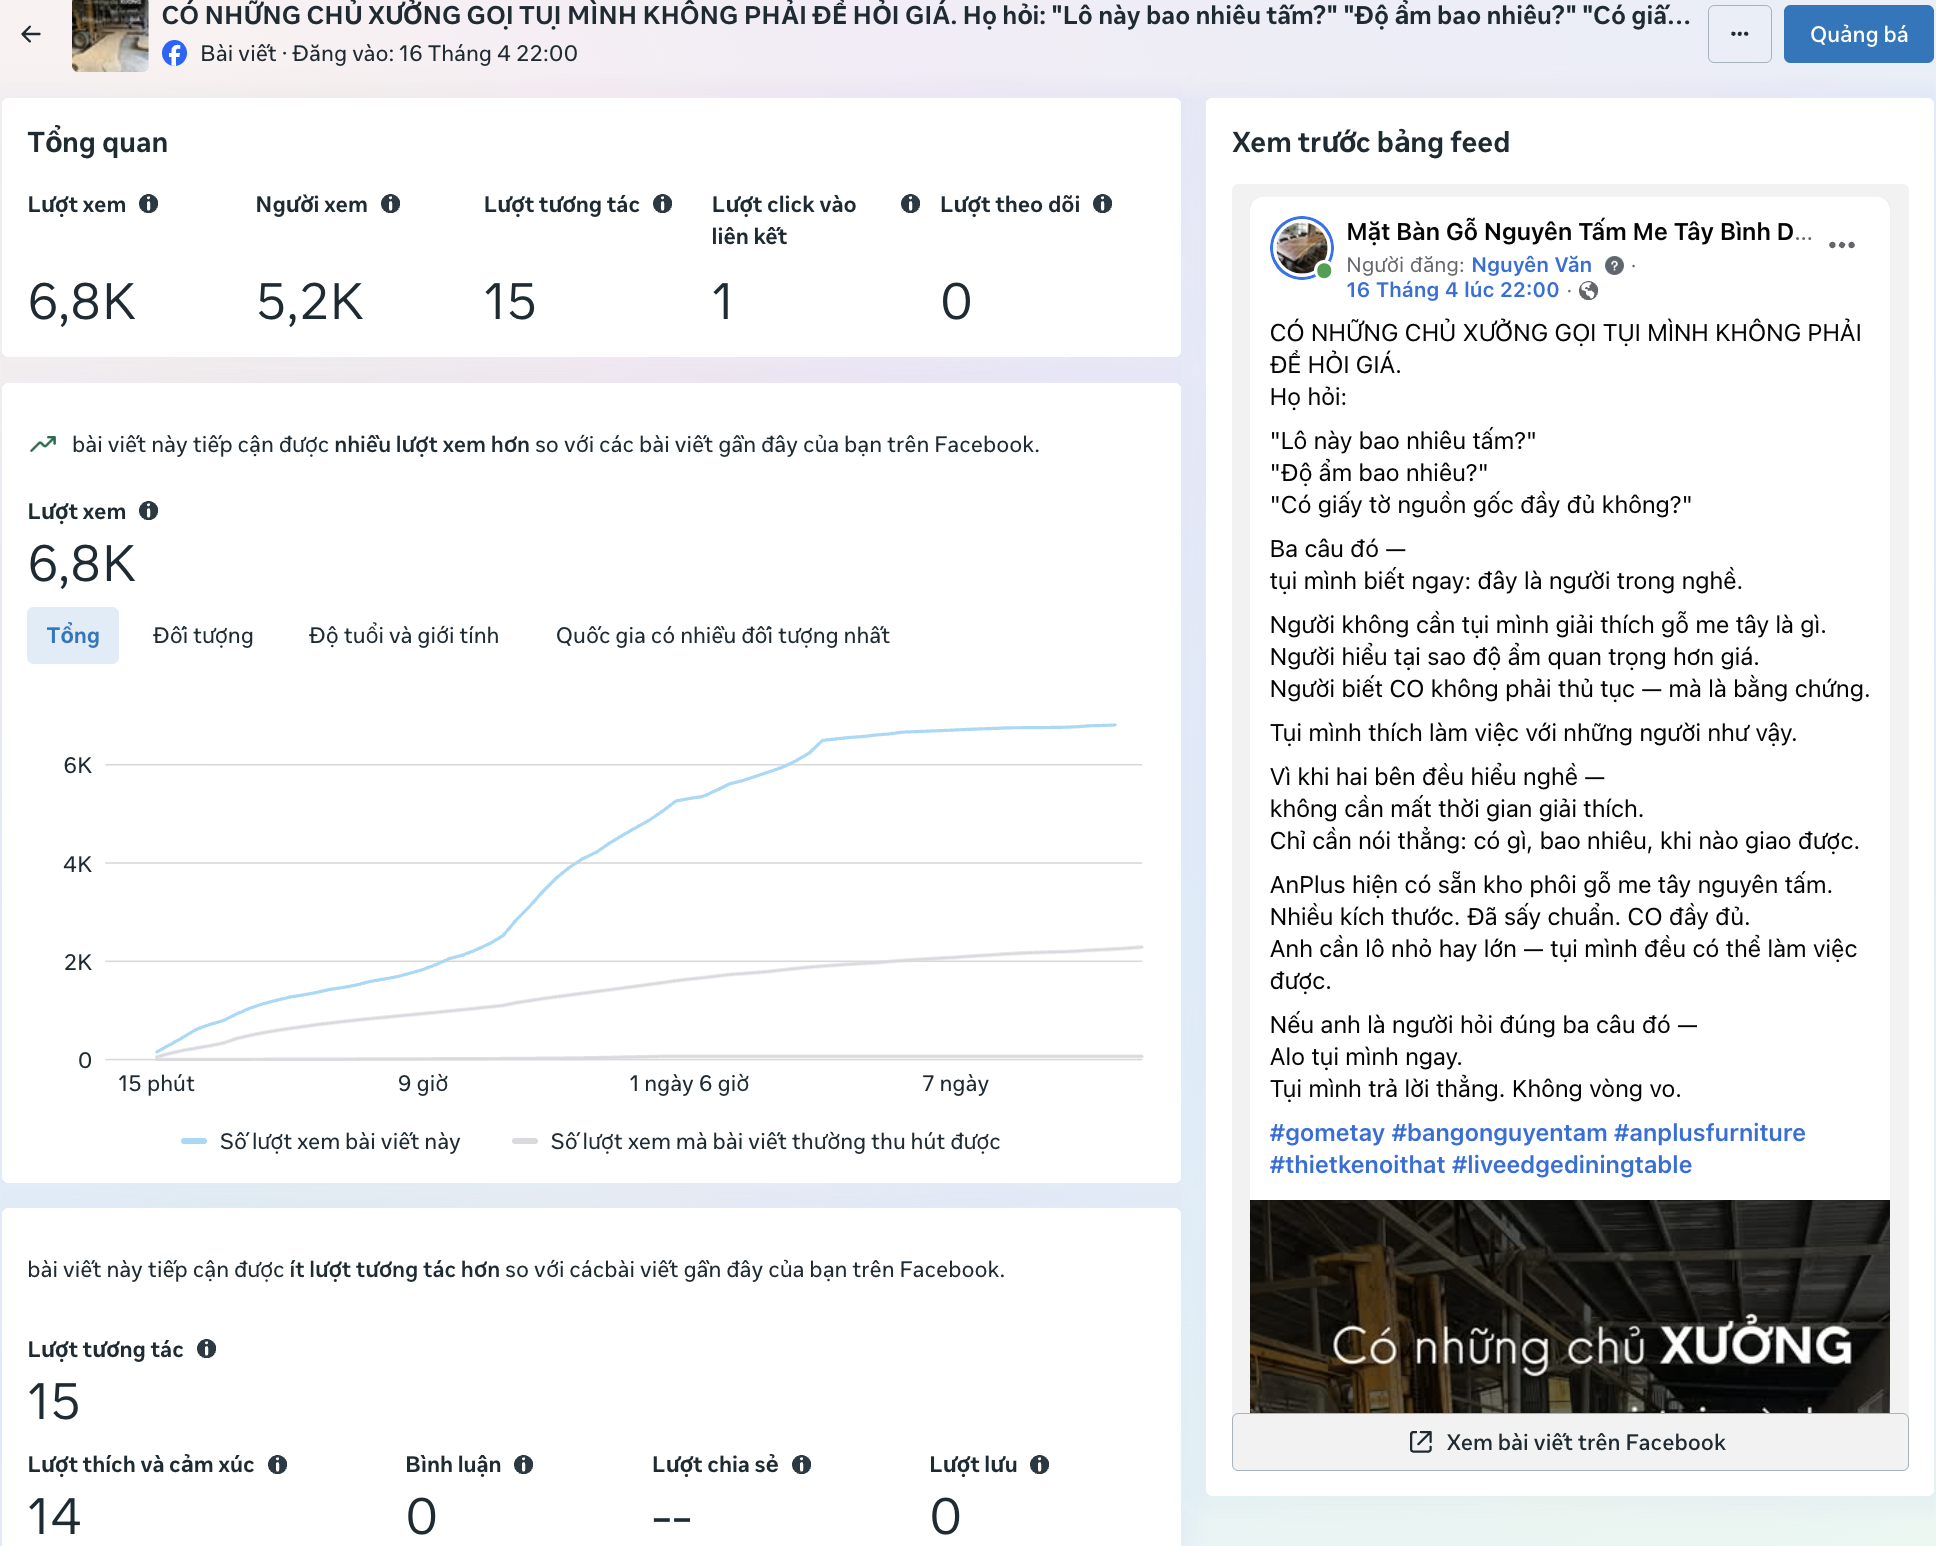Click info icon beside Lượt click vào liên kết
Image resolution: width=1936 pixels, height=1546 pixels.
[x=910, y=204]
